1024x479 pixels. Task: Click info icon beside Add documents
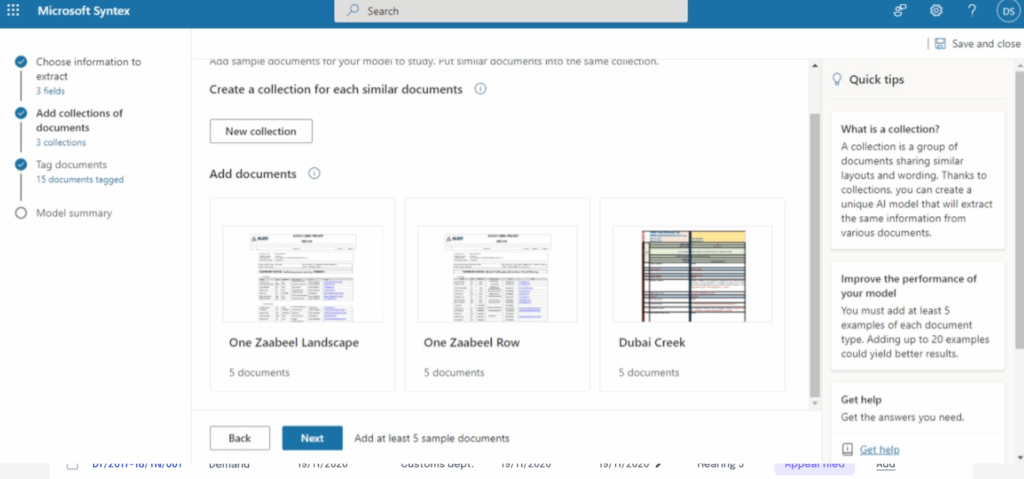314,174
